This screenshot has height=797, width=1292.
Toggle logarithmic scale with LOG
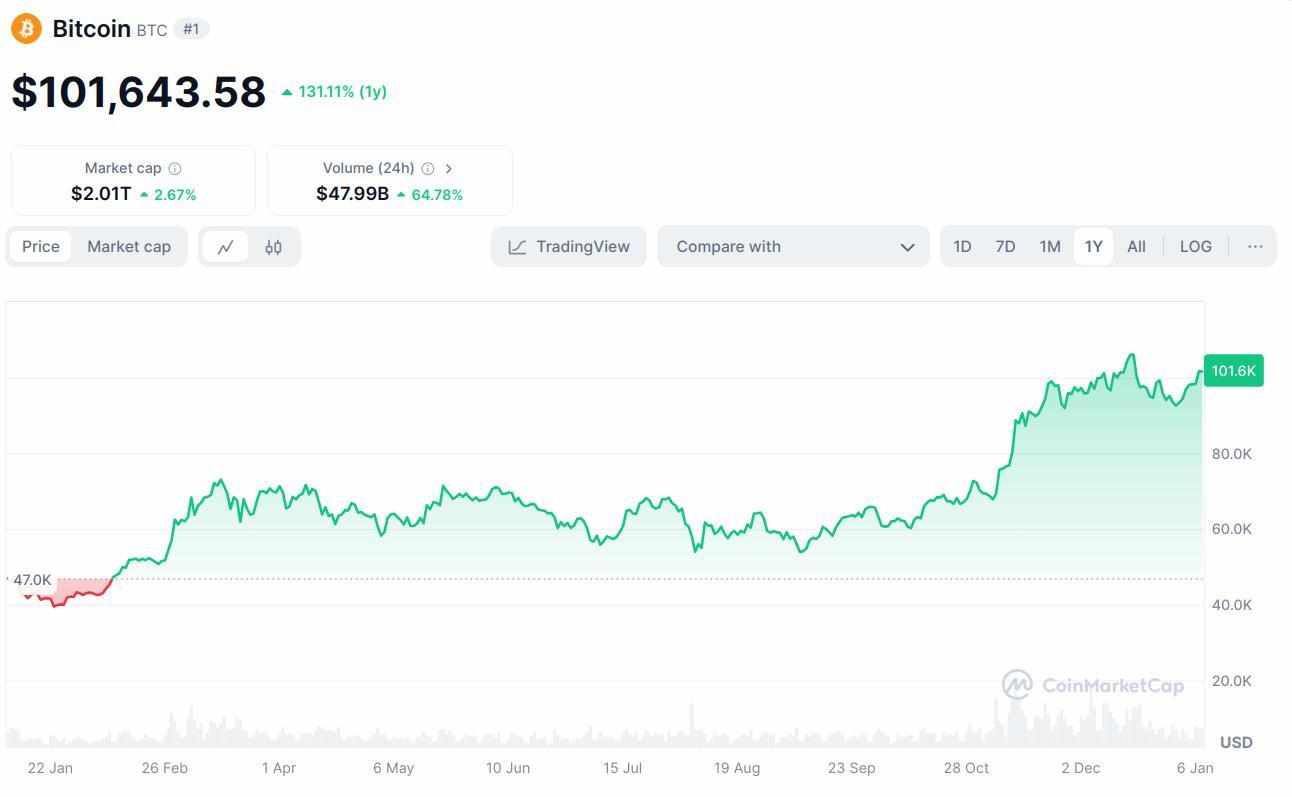[x=1195, y=246]
